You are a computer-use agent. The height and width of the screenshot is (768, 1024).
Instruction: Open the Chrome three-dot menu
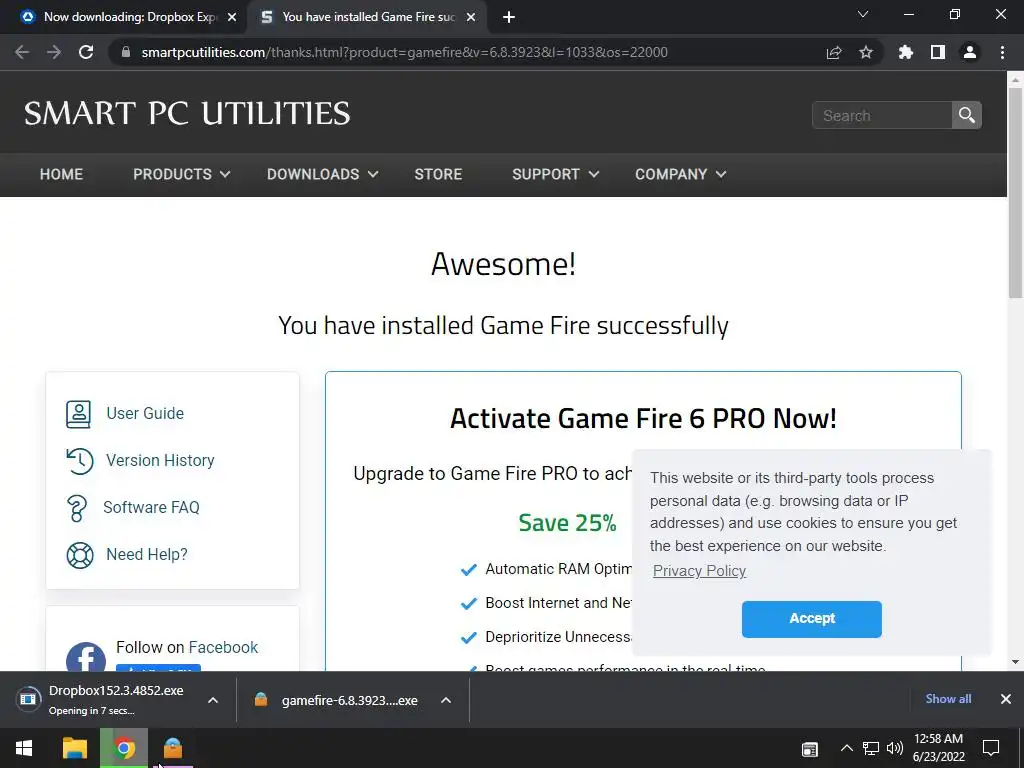coord(1002,52)
